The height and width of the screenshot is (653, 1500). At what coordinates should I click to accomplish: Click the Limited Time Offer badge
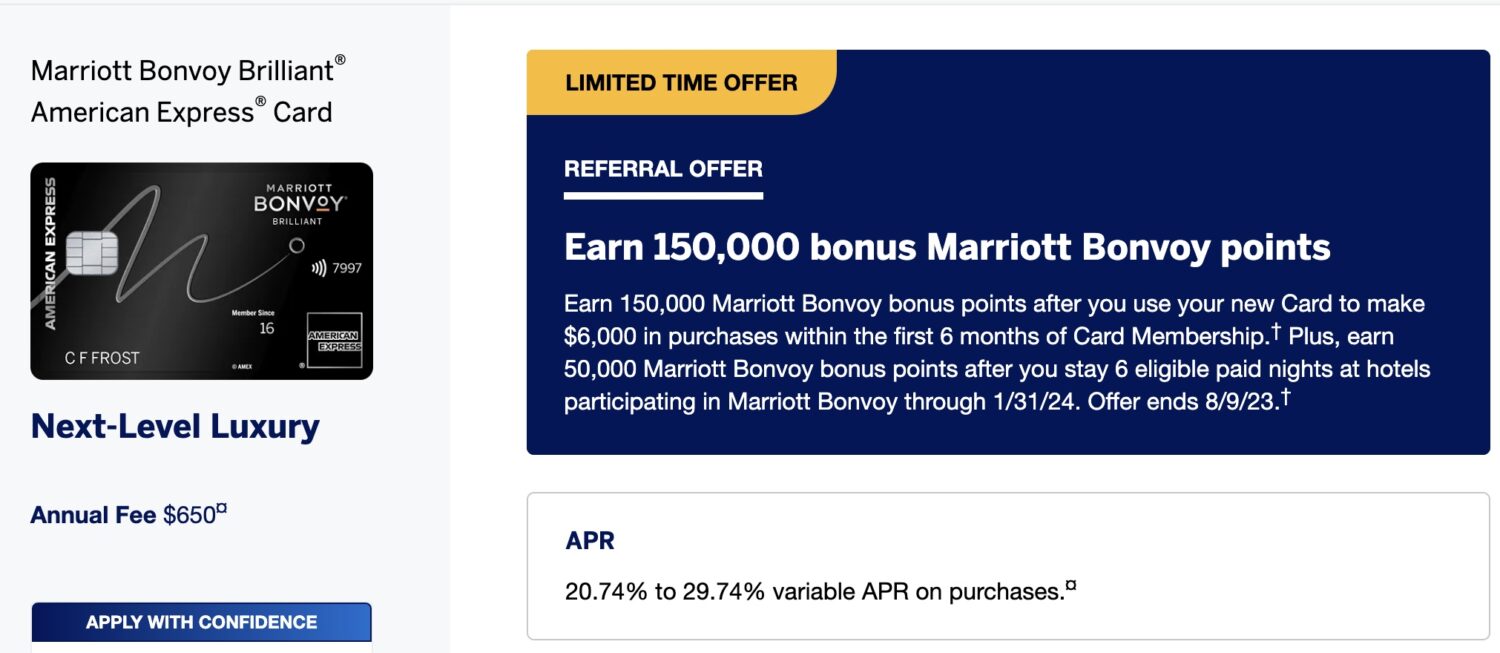click(x=681, y=83)
